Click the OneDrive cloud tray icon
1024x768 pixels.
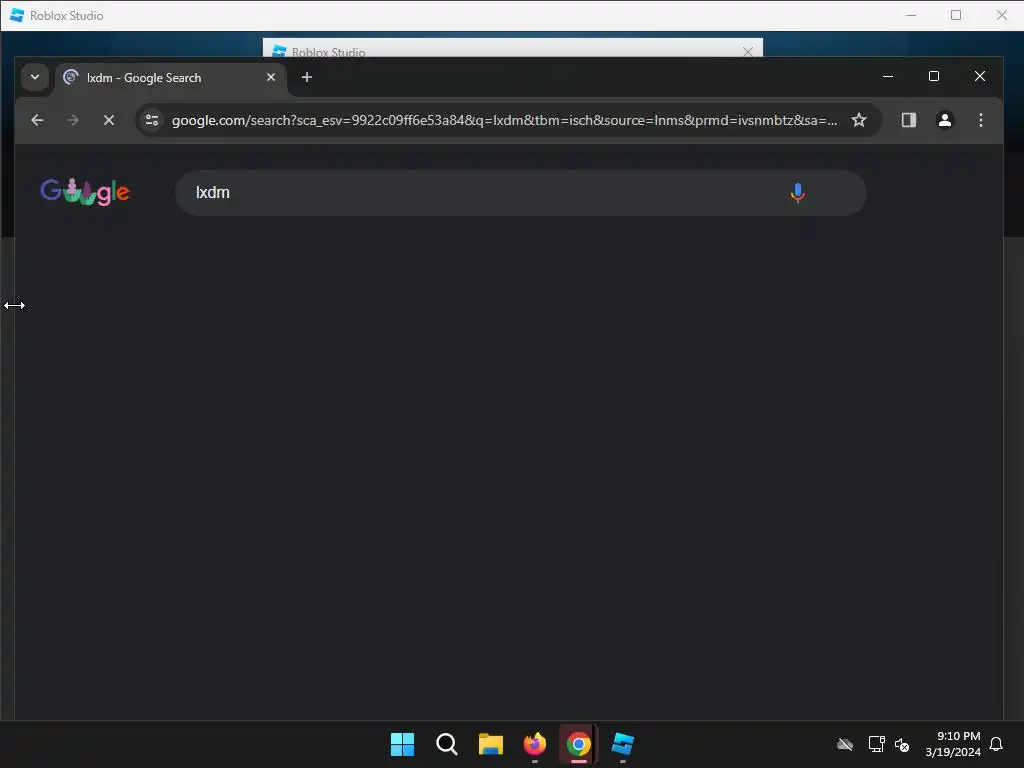pyautogui.click(x=845, y=744)
